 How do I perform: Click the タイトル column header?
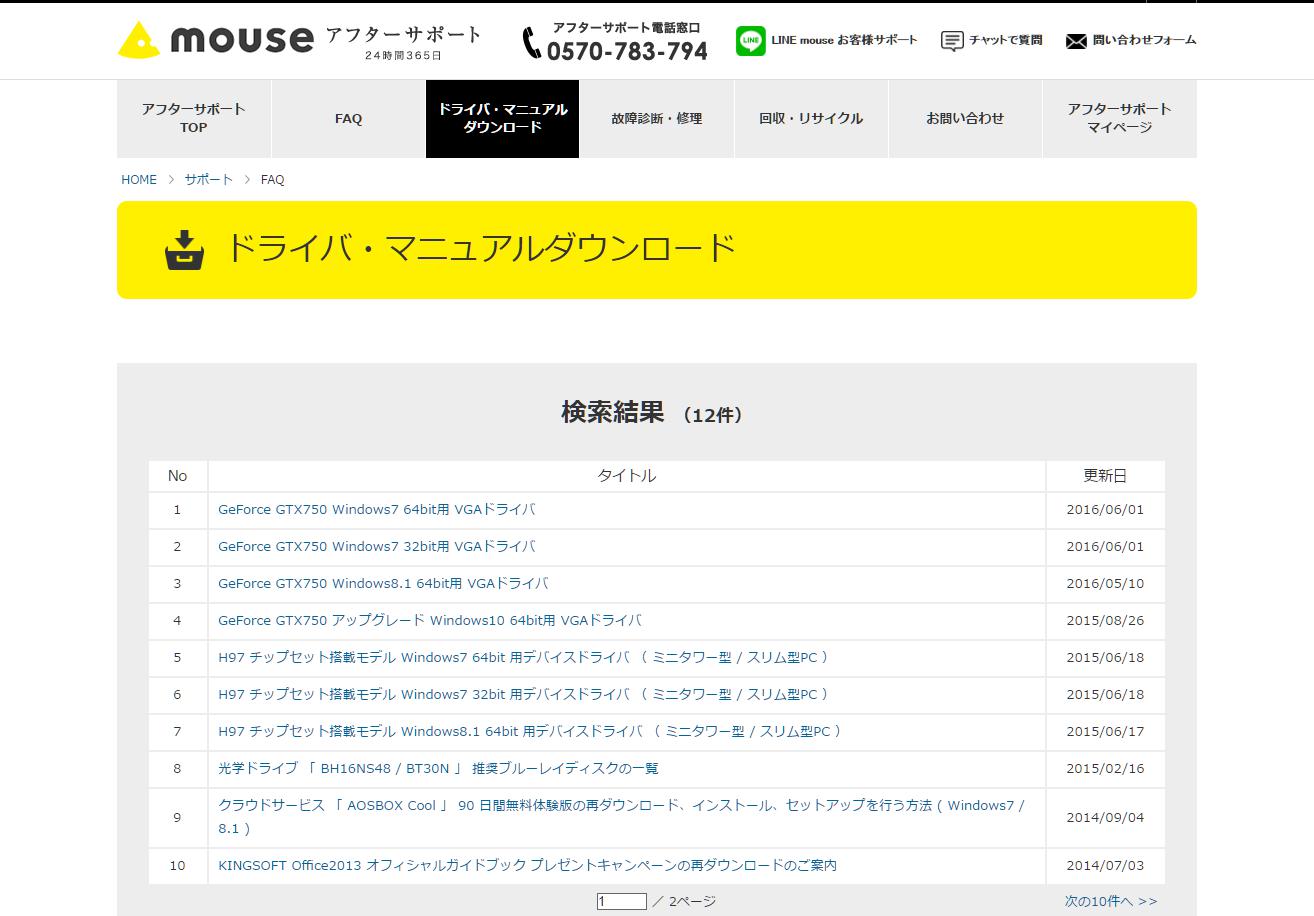[627, 476]
